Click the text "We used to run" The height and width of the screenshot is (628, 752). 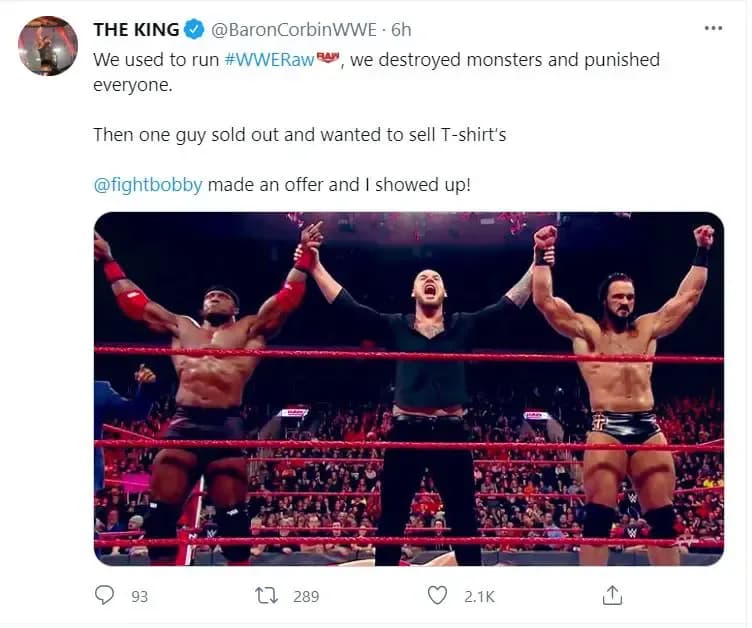[x=156, y=60]
